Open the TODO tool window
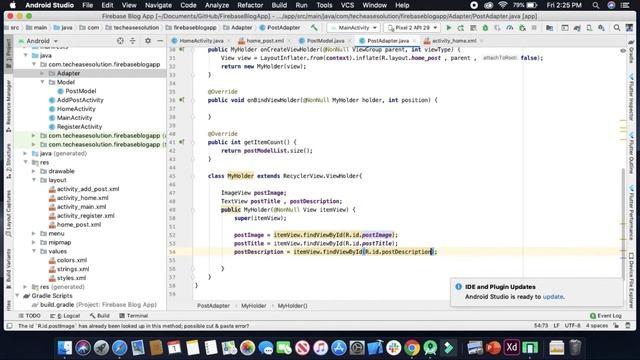 tap(29, 316)
